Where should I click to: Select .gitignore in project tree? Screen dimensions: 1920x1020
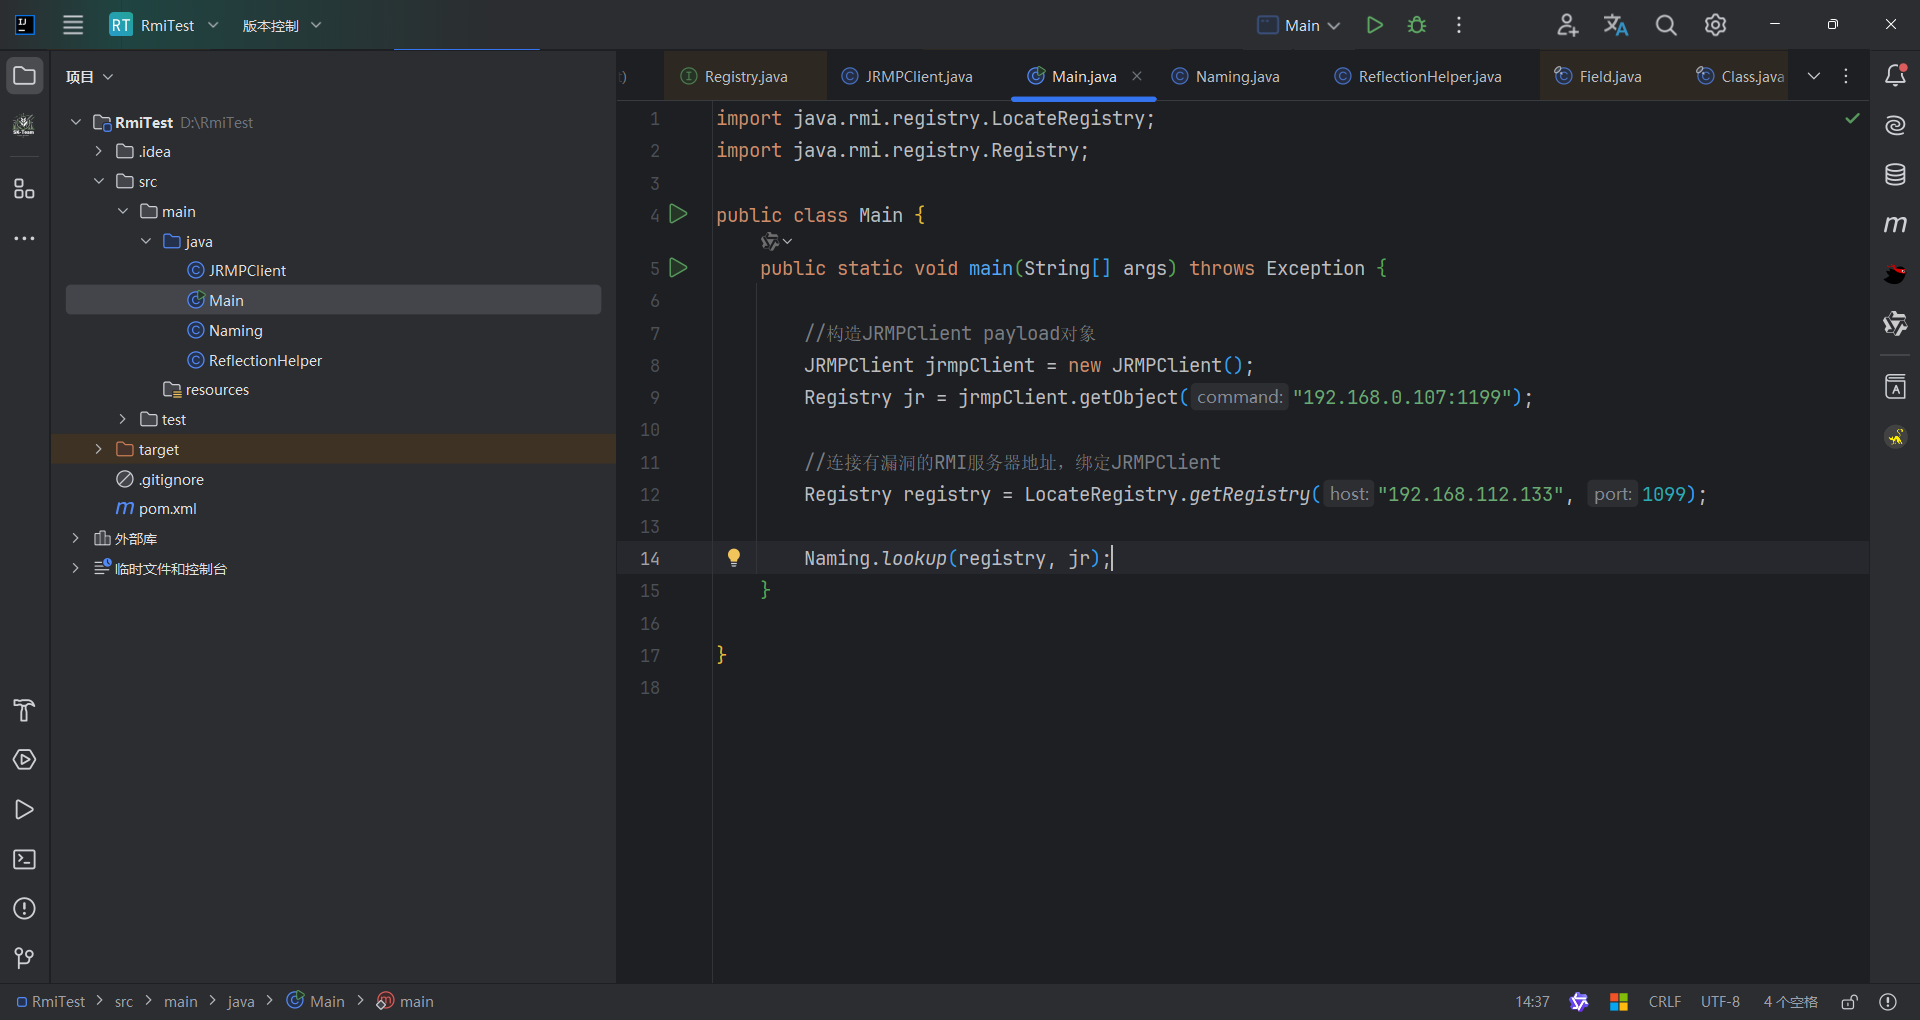(160, 480)
